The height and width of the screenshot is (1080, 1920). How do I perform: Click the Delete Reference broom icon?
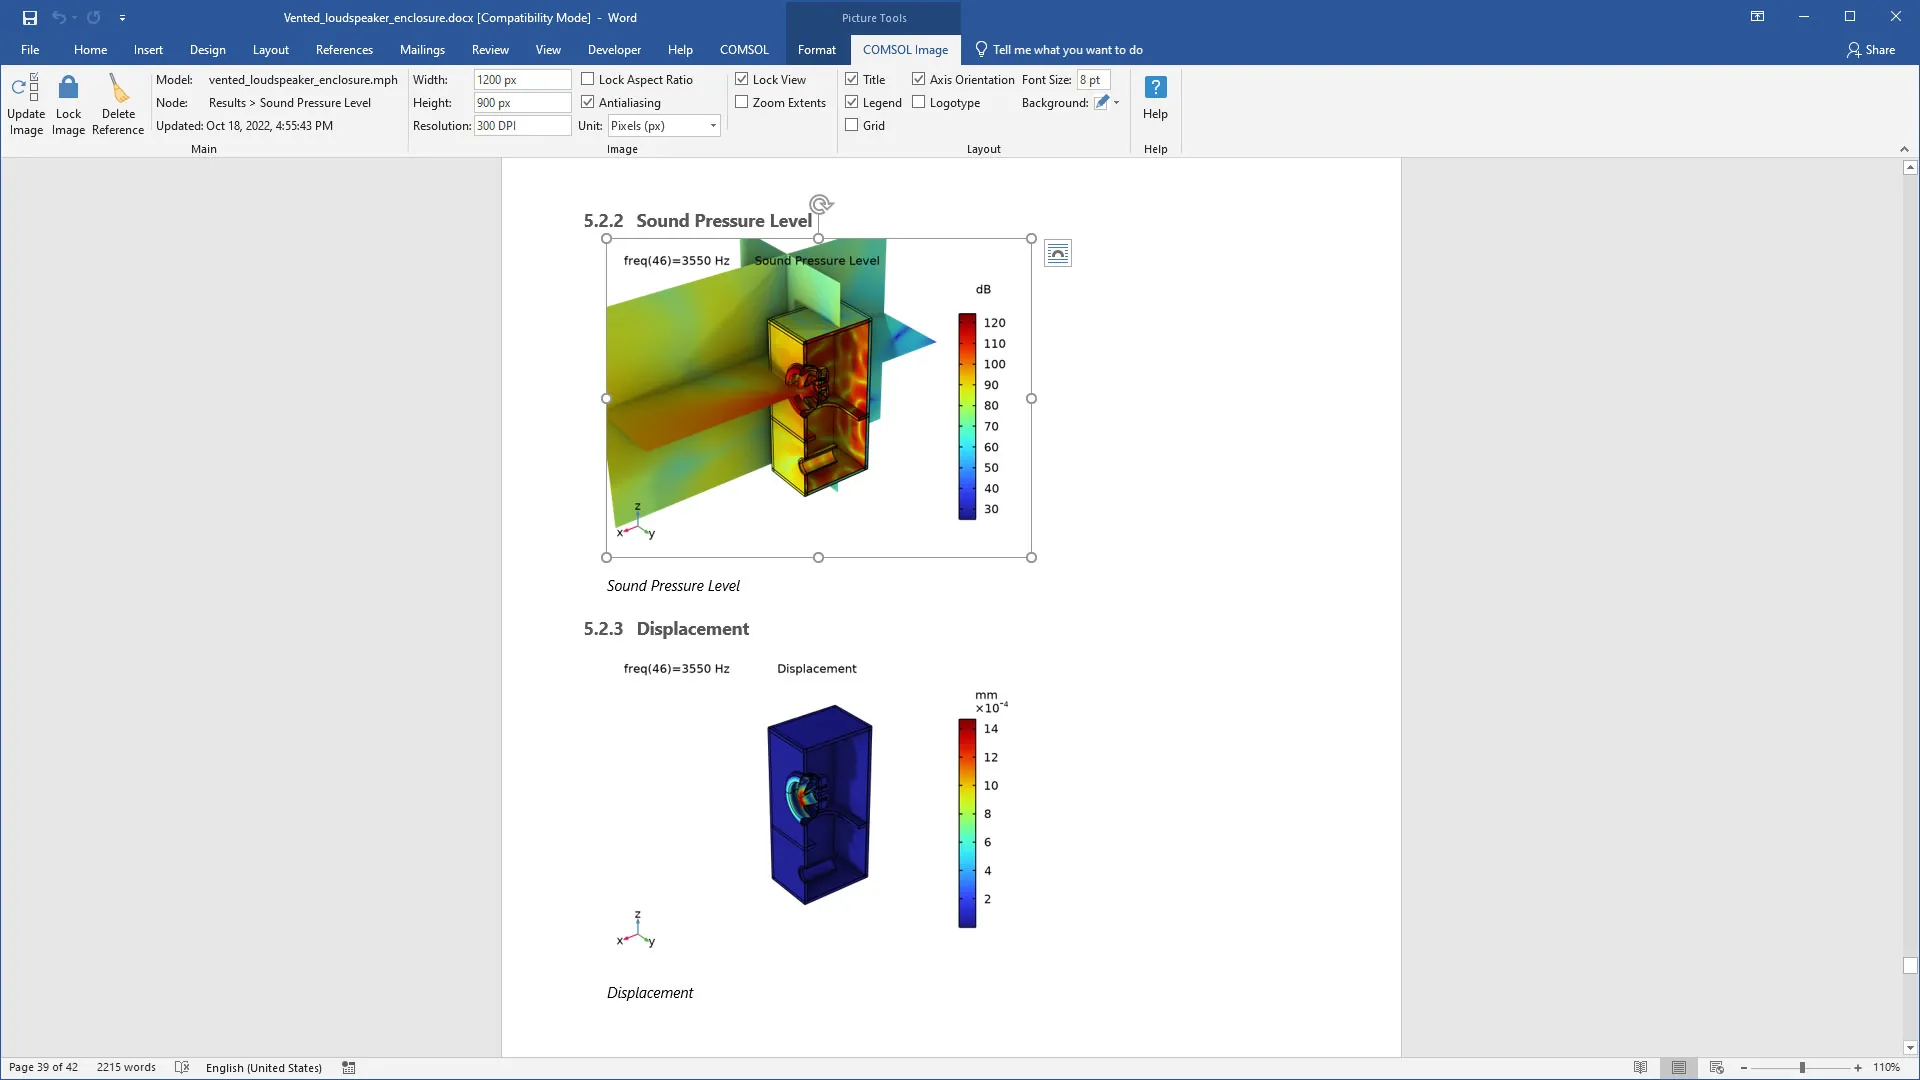point(118,88)
